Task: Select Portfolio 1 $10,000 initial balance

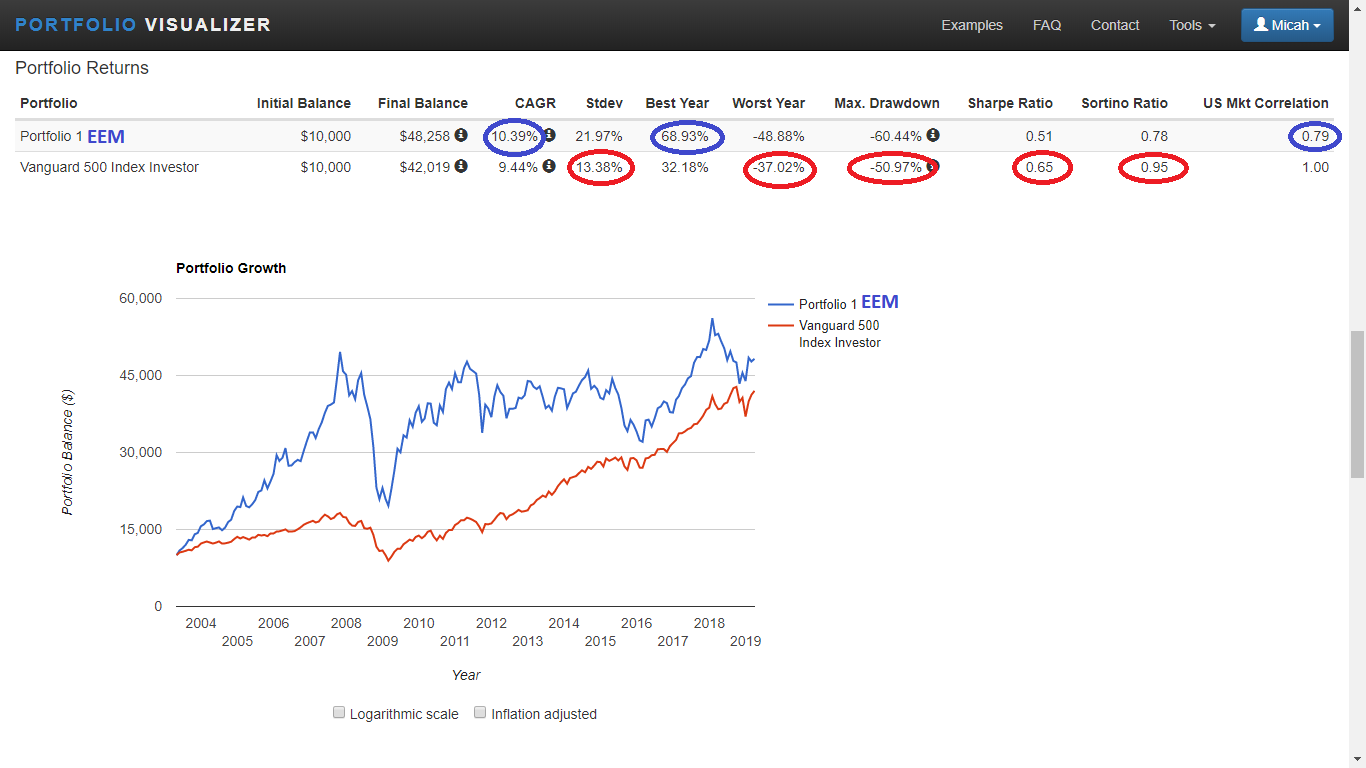Action: tap(326, 136)
